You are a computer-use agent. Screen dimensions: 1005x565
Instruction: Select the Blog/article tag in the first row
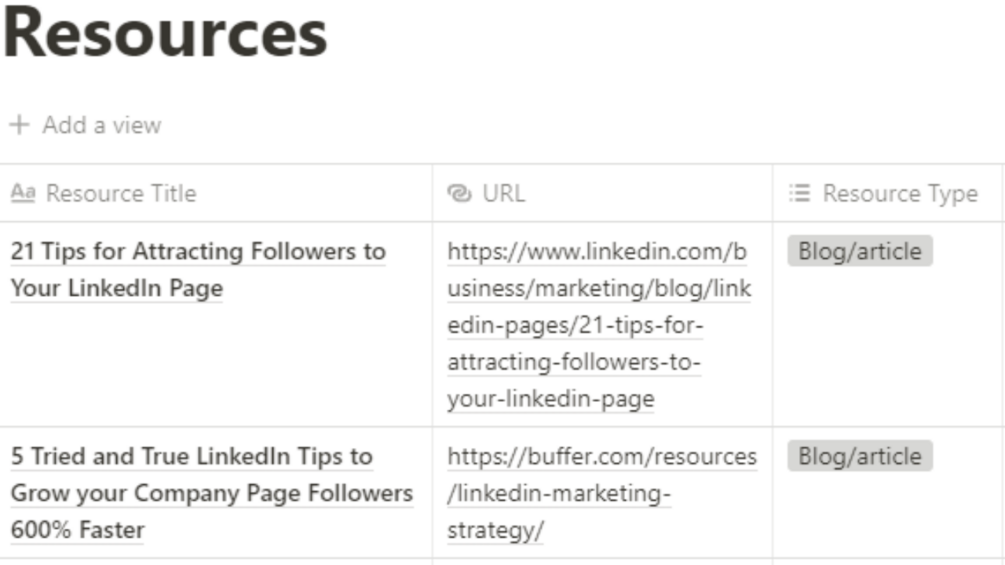tap(859, 252)
